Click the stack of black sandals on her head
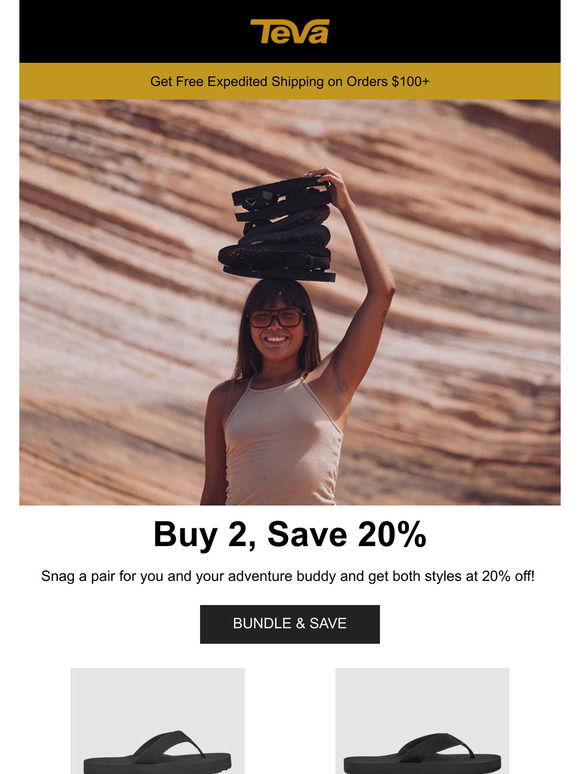This screenshot has width=580, height=774. (x=279, y=230)
